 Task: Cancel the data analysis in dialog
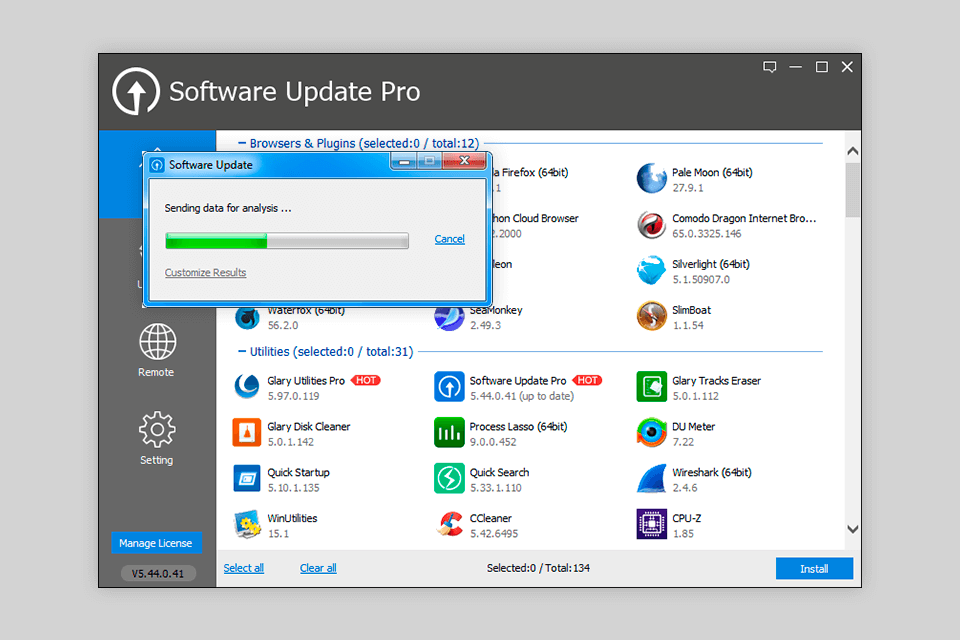[449, 239]
